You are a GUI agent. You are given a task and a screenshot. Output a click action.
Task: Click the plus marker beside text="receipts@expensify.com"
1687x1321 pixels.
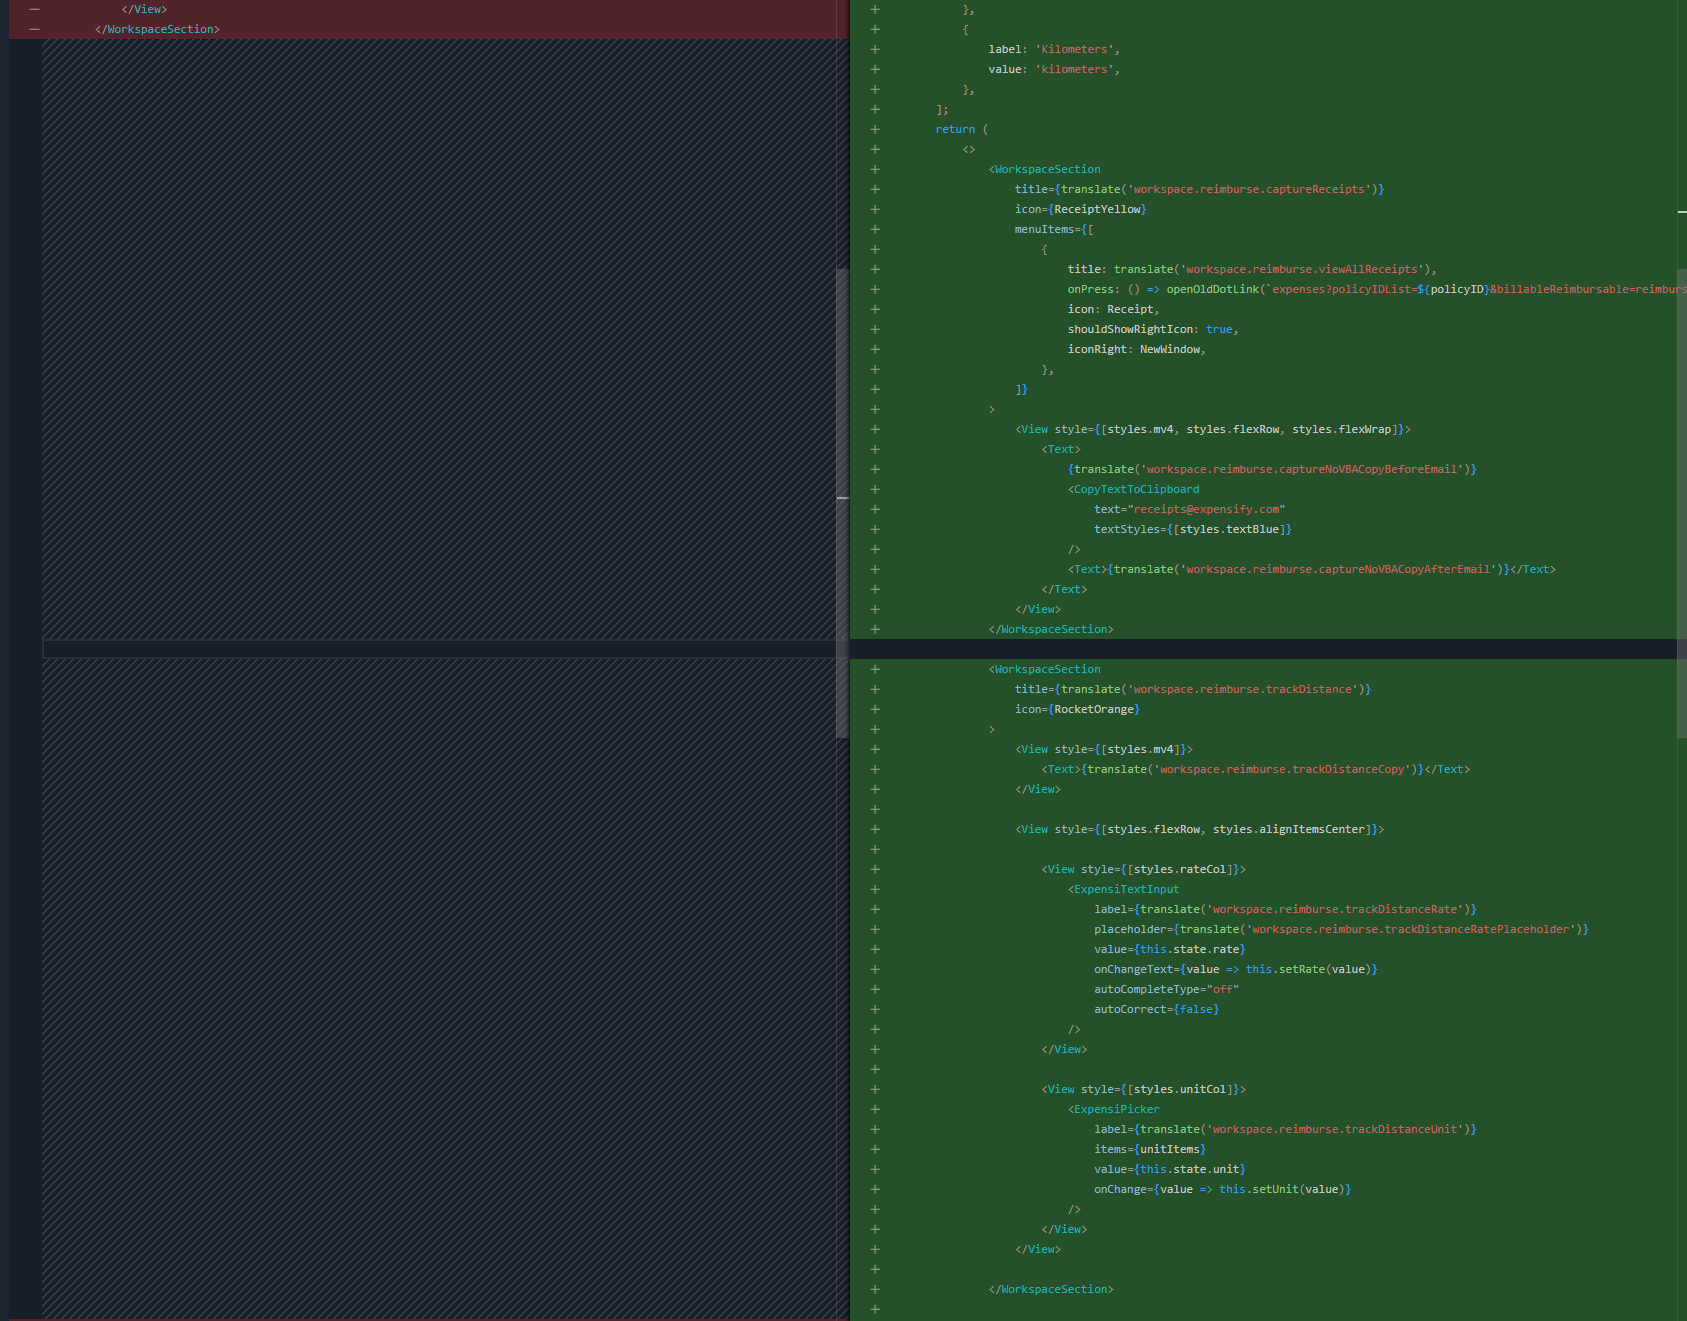[x=875, y=509]
